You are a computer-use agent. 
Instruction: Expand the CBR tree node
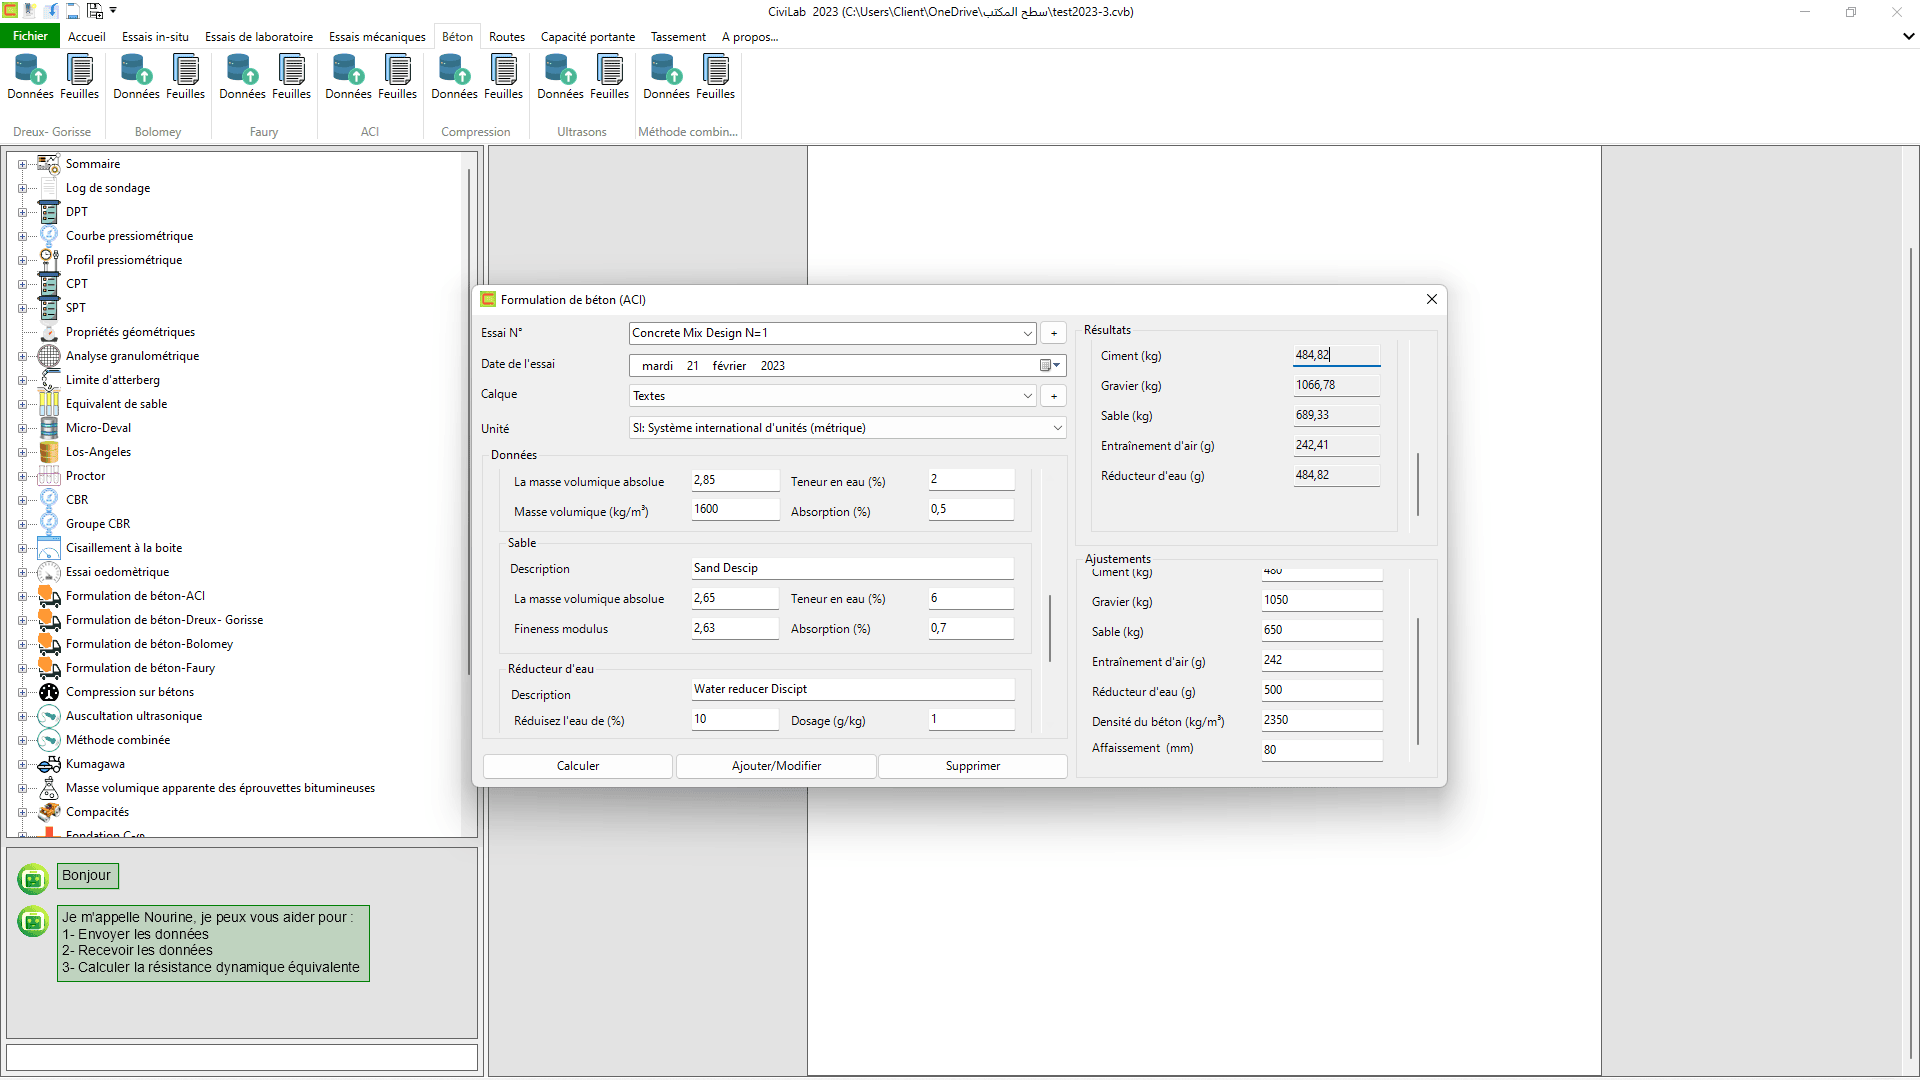[x=22, y=500]
